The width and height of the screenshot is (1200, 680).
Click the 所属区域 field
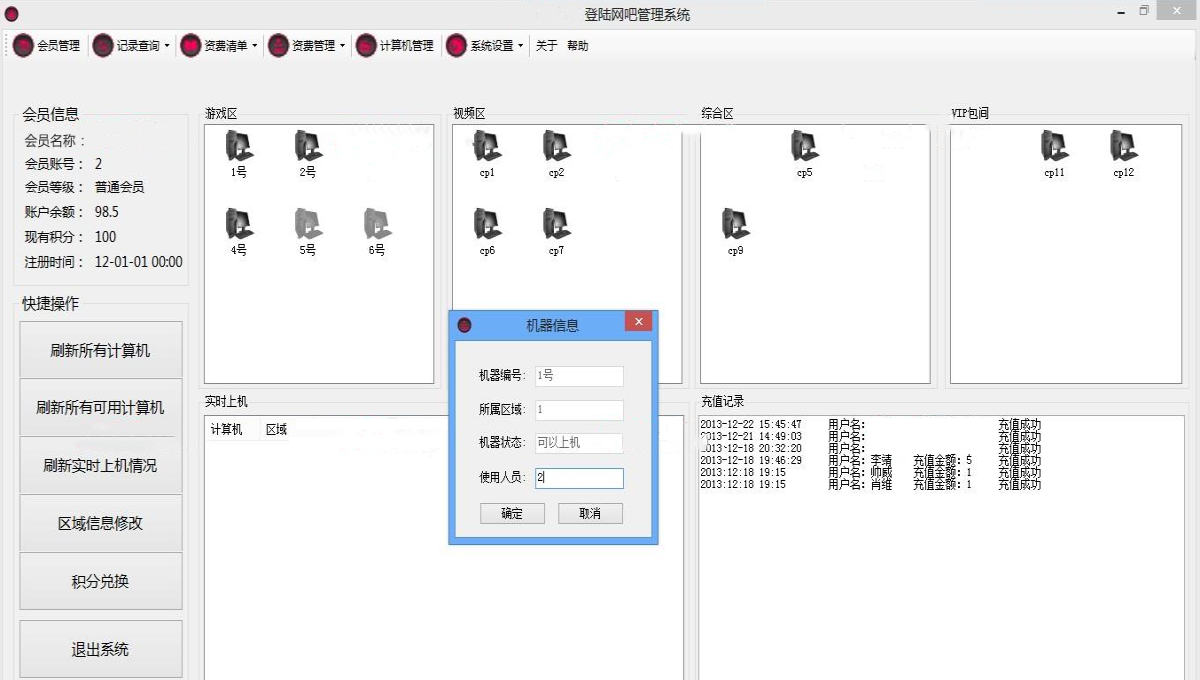pyautogui.click(x=579, y=410)
